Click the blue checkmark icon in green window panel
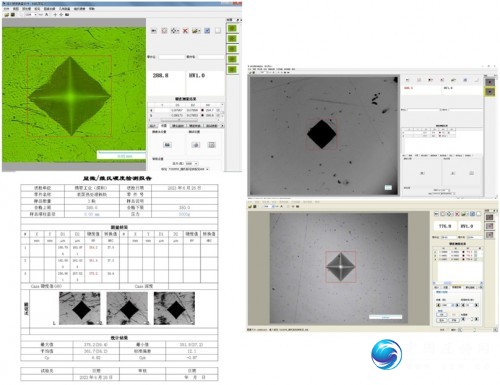The width and height of the screenshot is (500, 385). (x=207, y=31)
